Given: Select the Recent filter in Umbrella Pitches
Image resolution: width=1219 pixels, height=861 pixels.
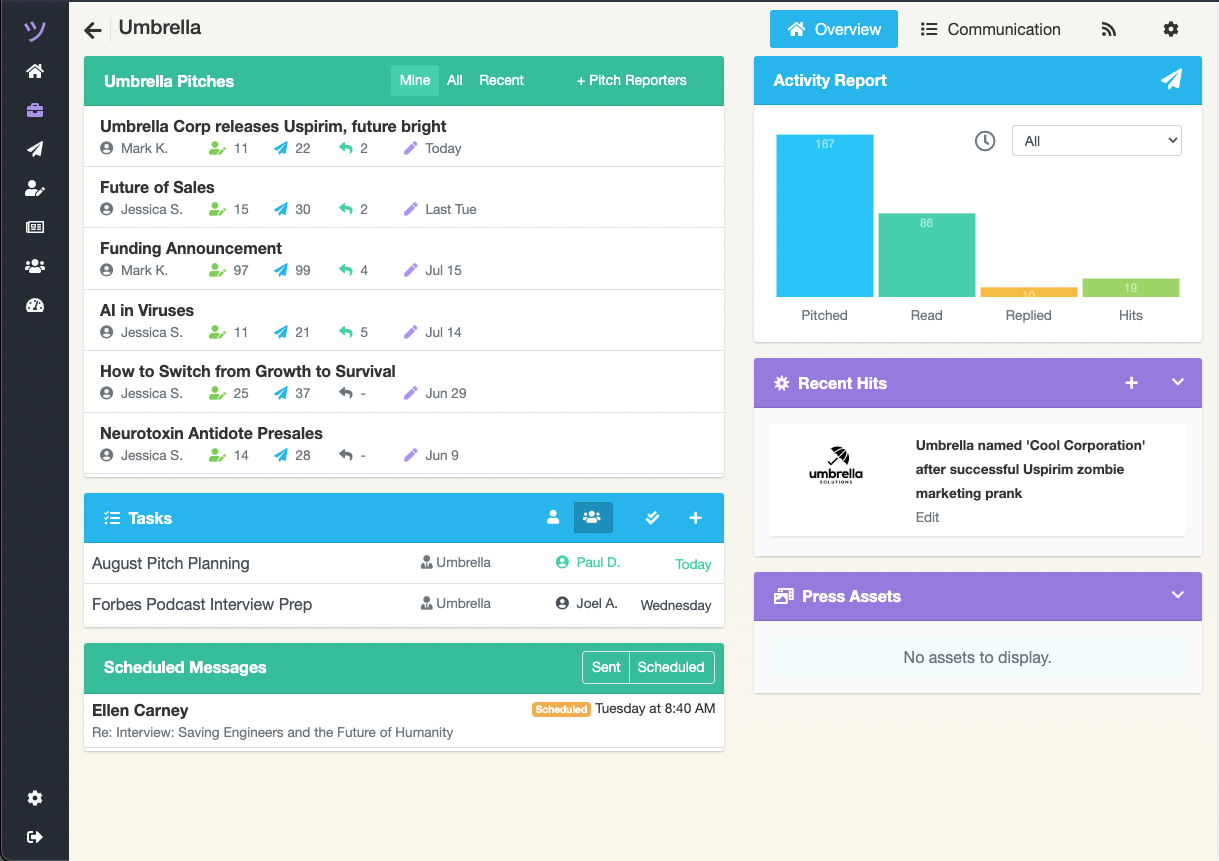Looking at the screenshot, I should coord(501,81).
